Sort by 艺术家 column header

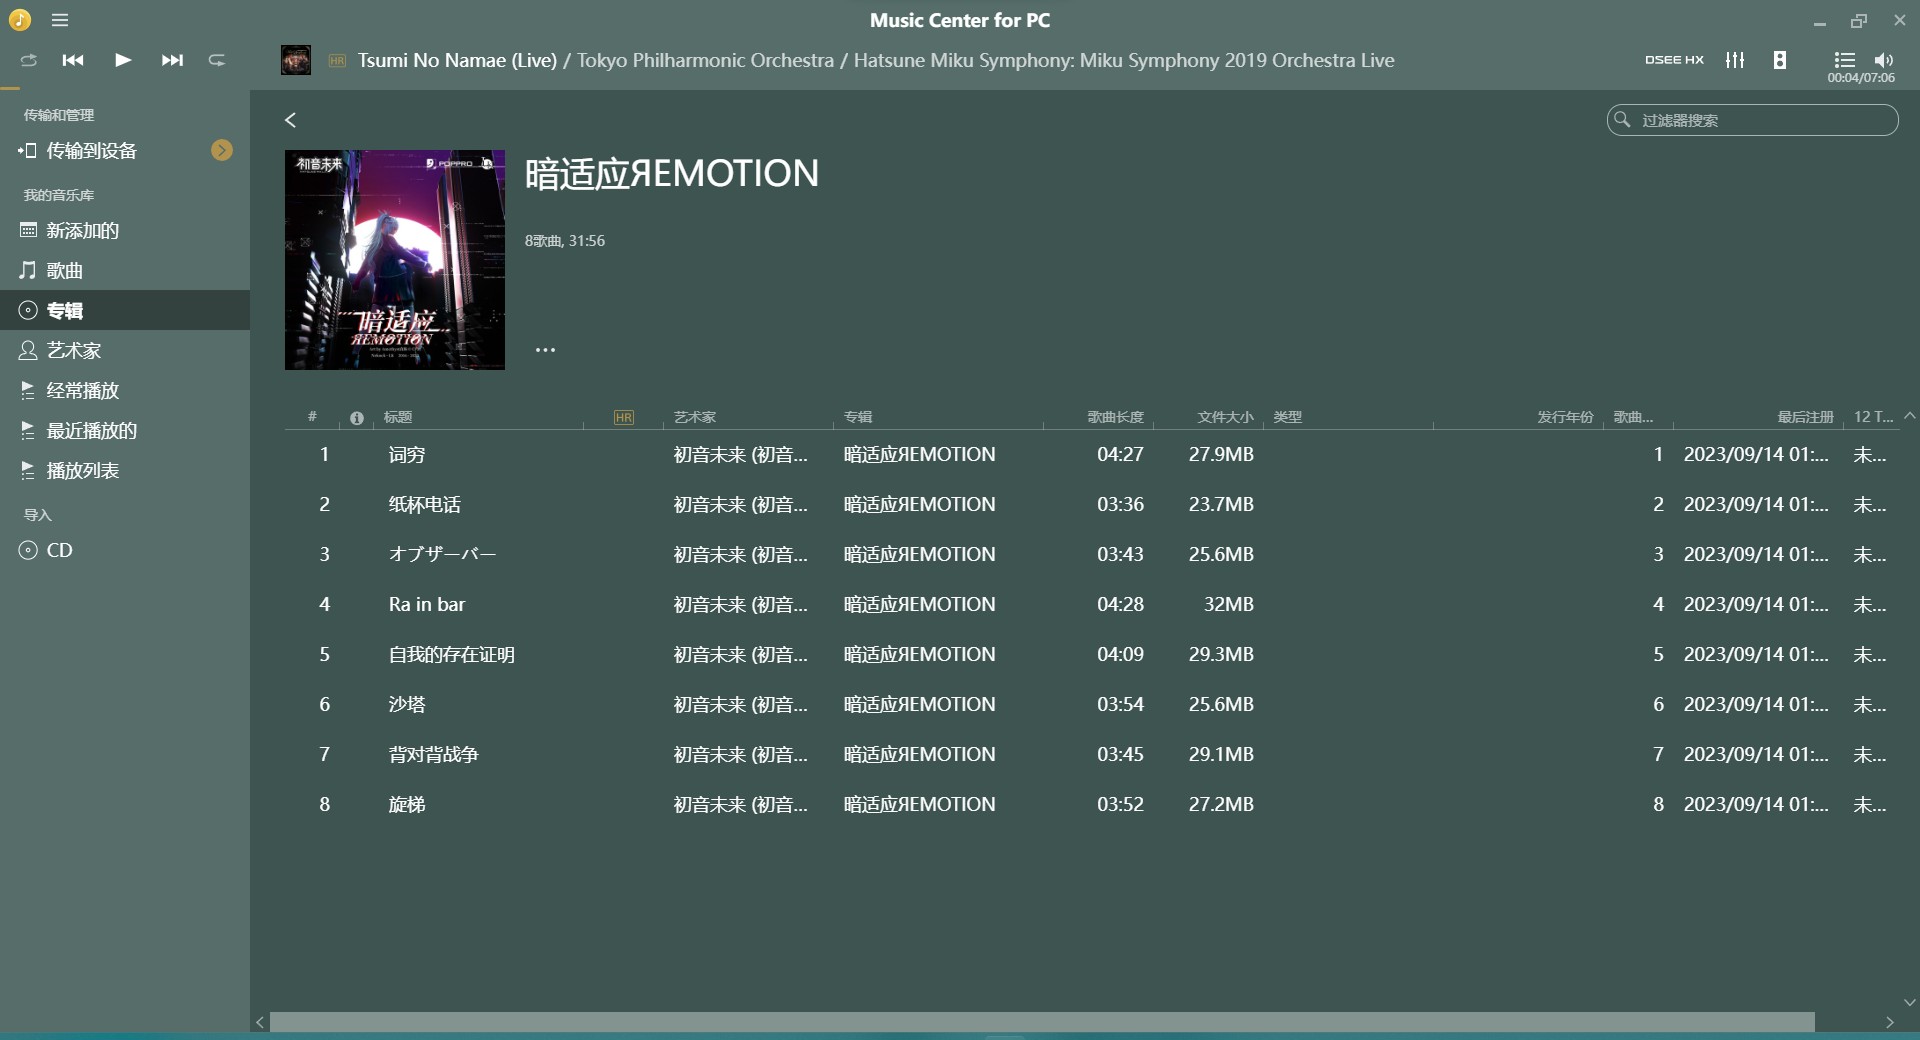tap(695, 417)
